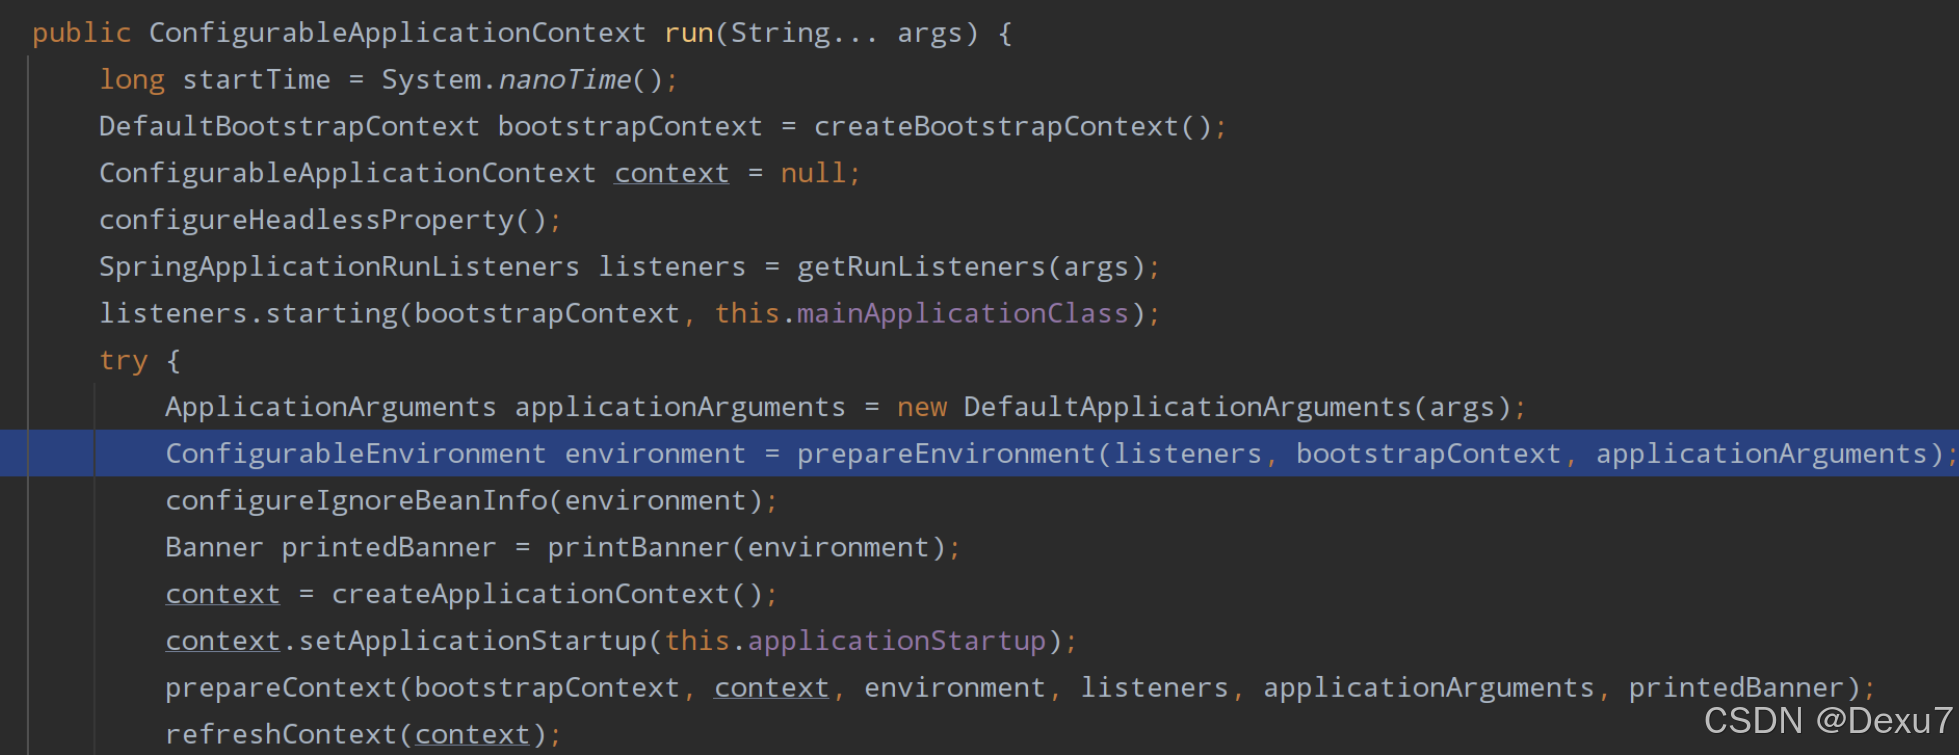Screen dimensions: 1959x755
Task: Click printBanner(environment) call
Action: (746, 548)
